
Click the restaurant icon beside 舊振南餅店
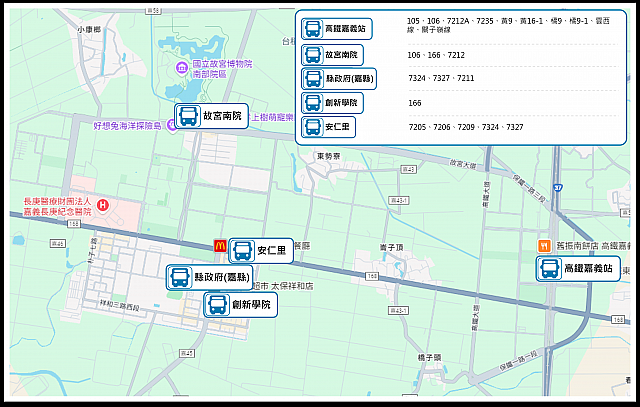tap(545, 245)
